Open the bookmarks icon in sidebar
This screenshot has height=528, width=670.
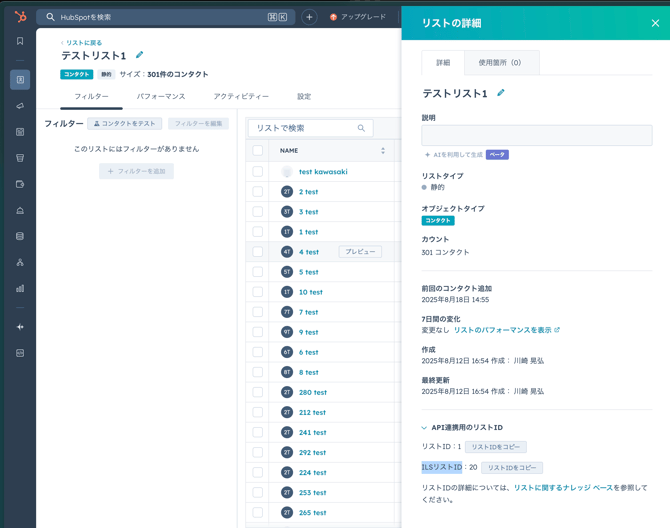pyautogui.click(x=20, y=41)
